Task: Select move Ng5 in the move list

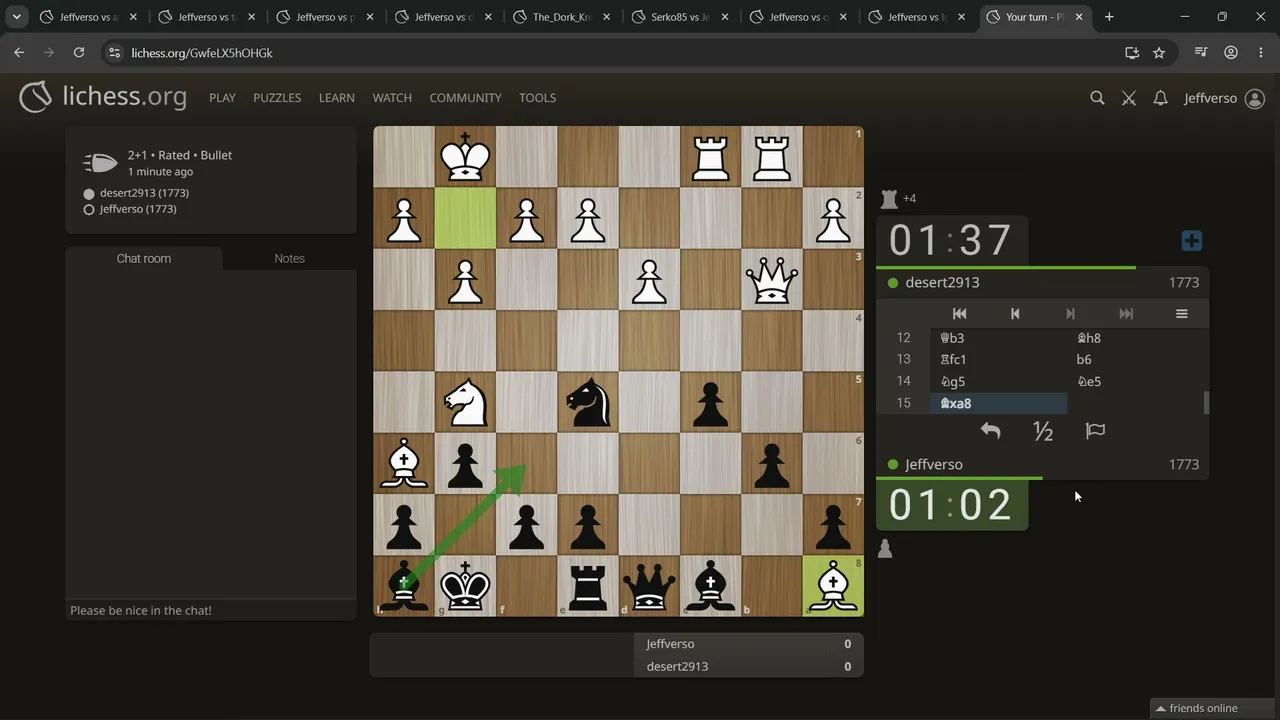Action: point(998,381)
